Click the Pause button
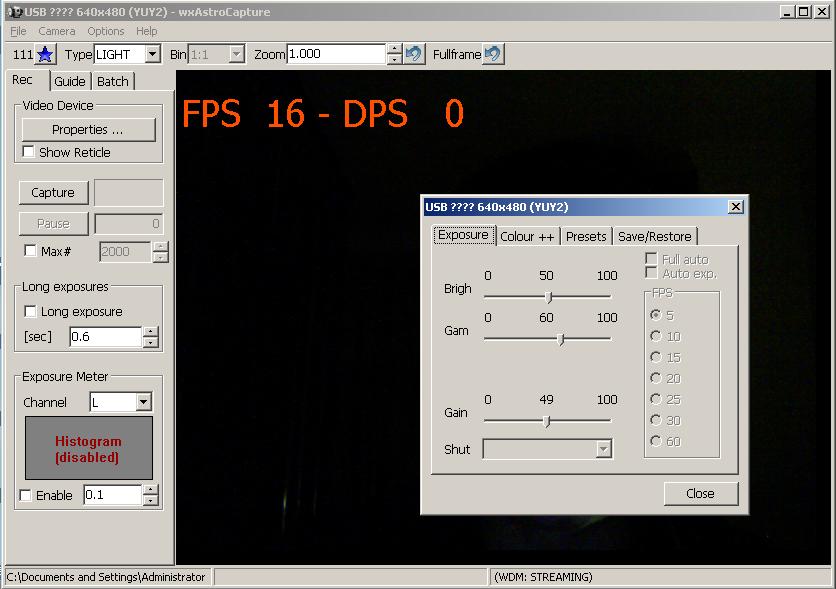This screenshot has height=589, width=836. (53, 223)
